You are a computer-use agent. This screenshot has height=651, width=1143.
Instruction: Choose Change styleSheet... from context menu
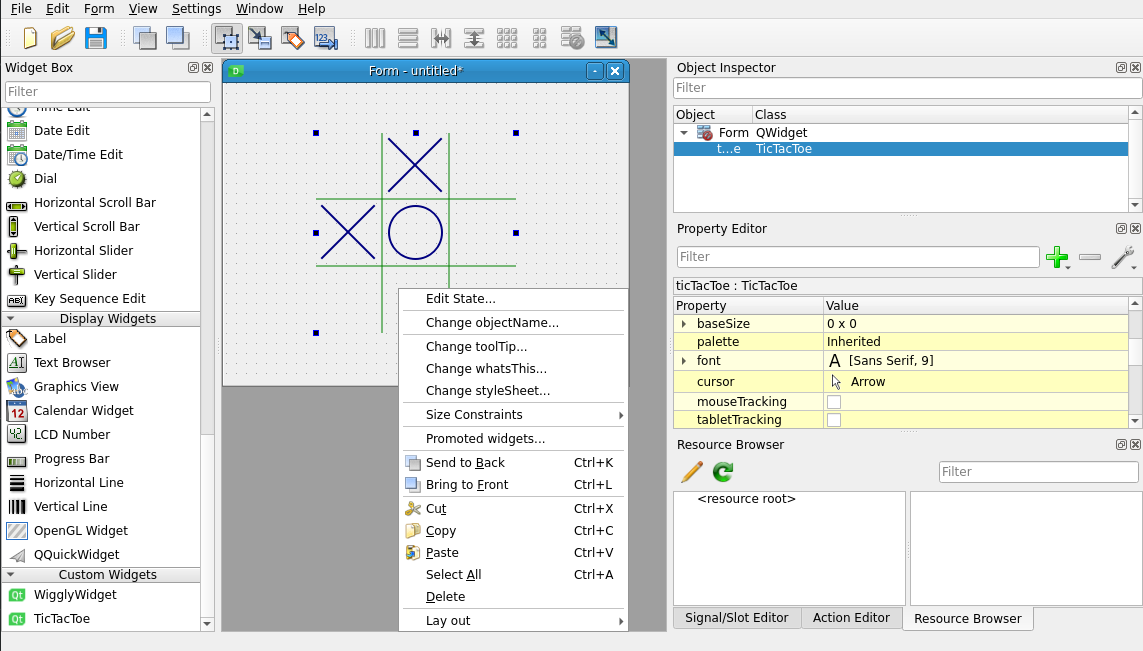coord(487,391)
